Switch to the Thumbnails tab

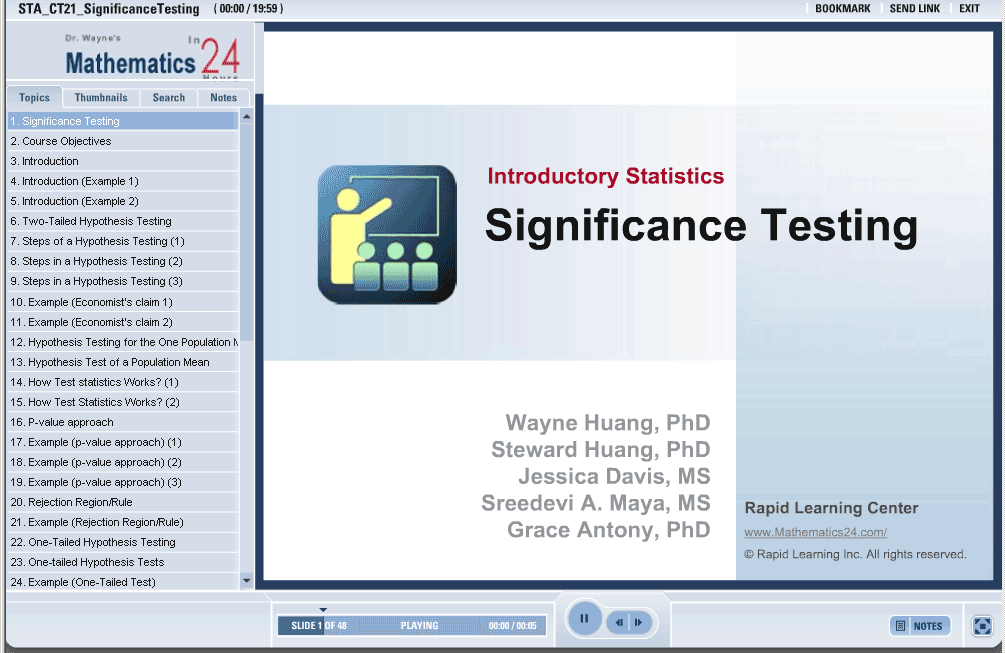pyautogui.click(x=101, y=98)
